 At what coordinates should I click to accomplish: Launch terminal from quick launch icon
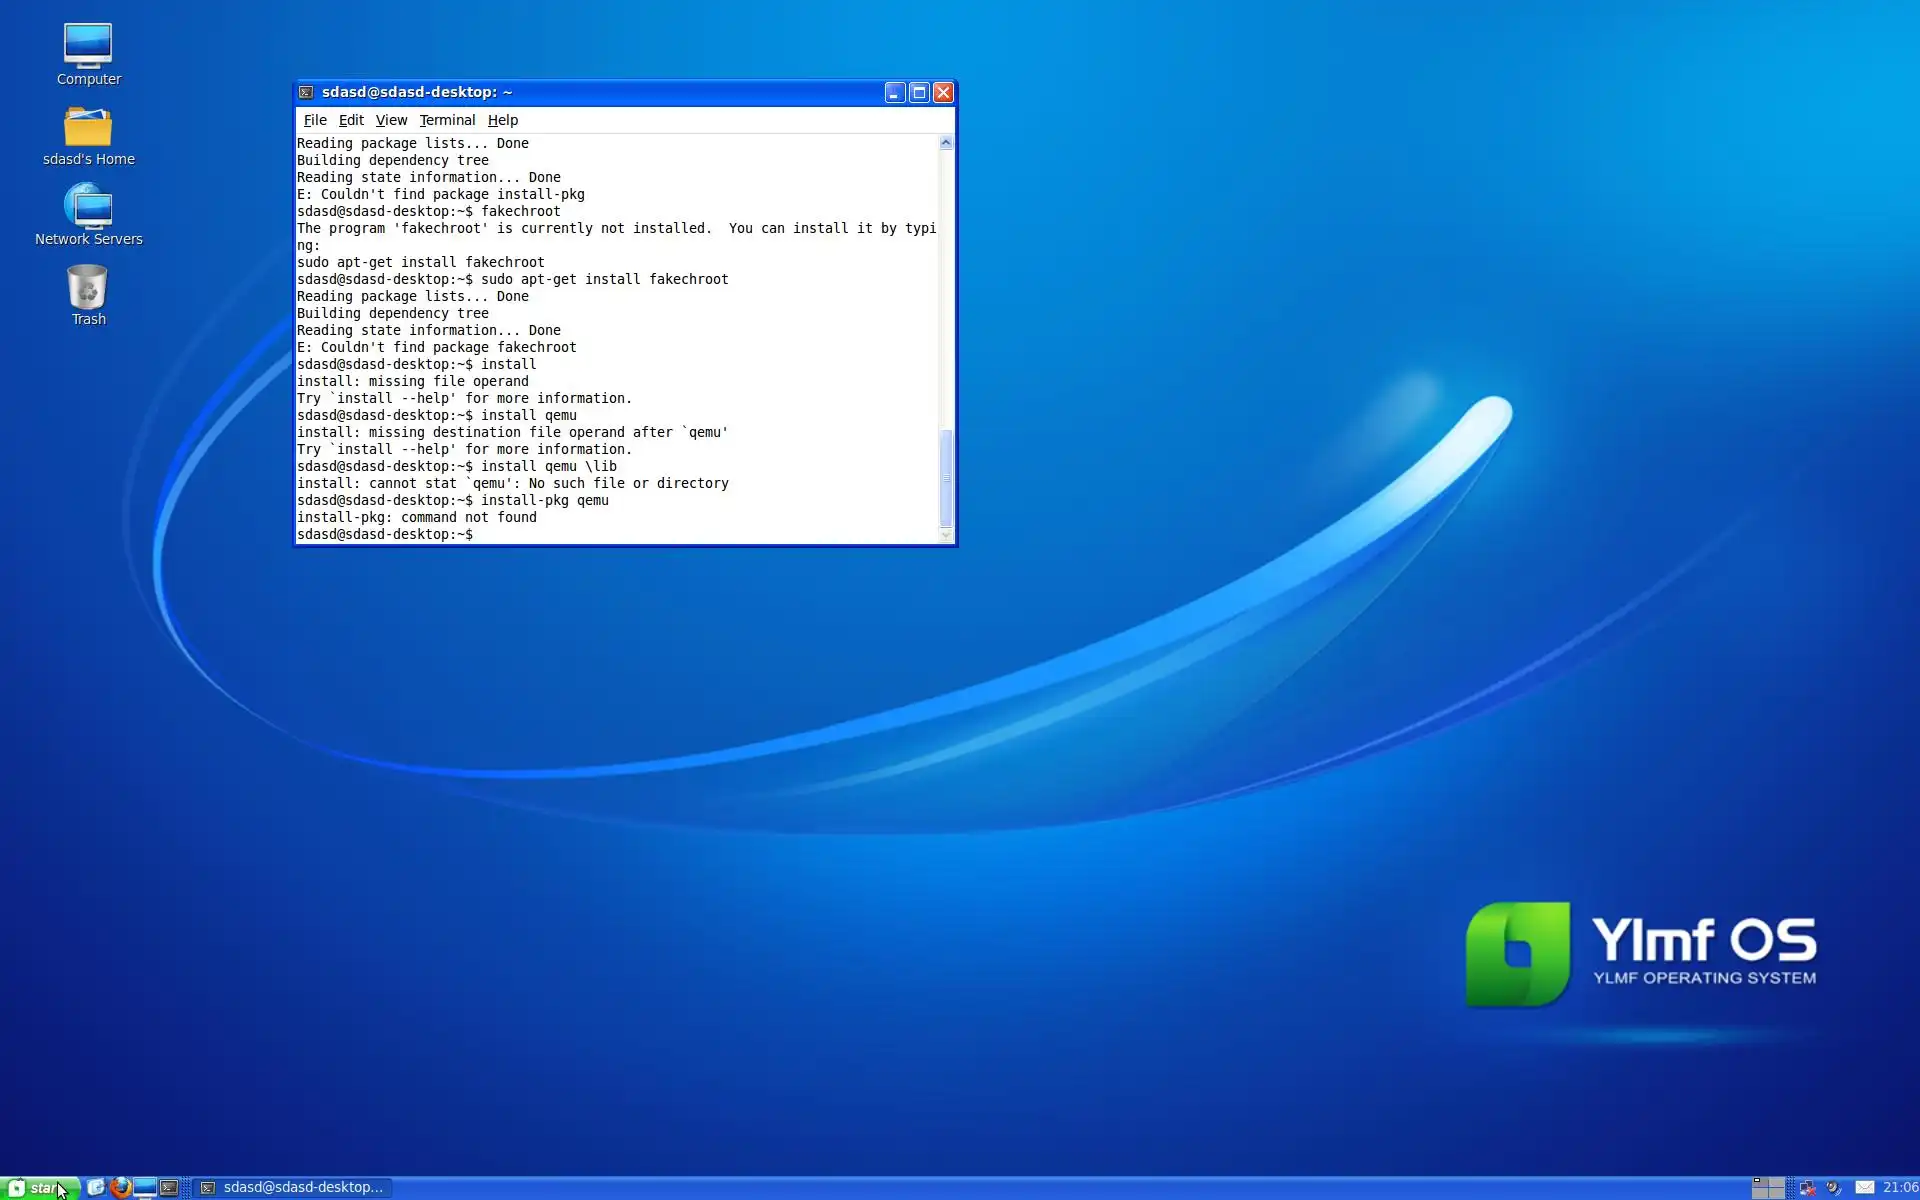point(169,1187)
